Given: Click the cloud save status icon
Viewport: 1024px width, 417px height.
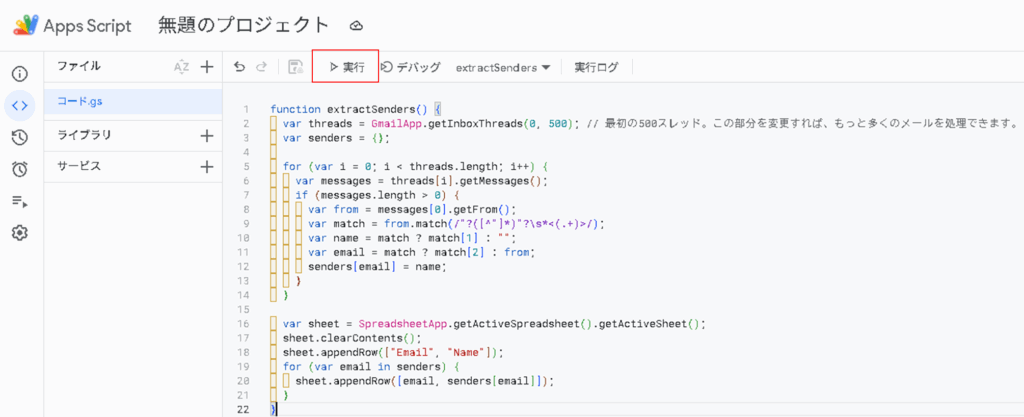Looking at the screenshot, I should coord(356,26).
